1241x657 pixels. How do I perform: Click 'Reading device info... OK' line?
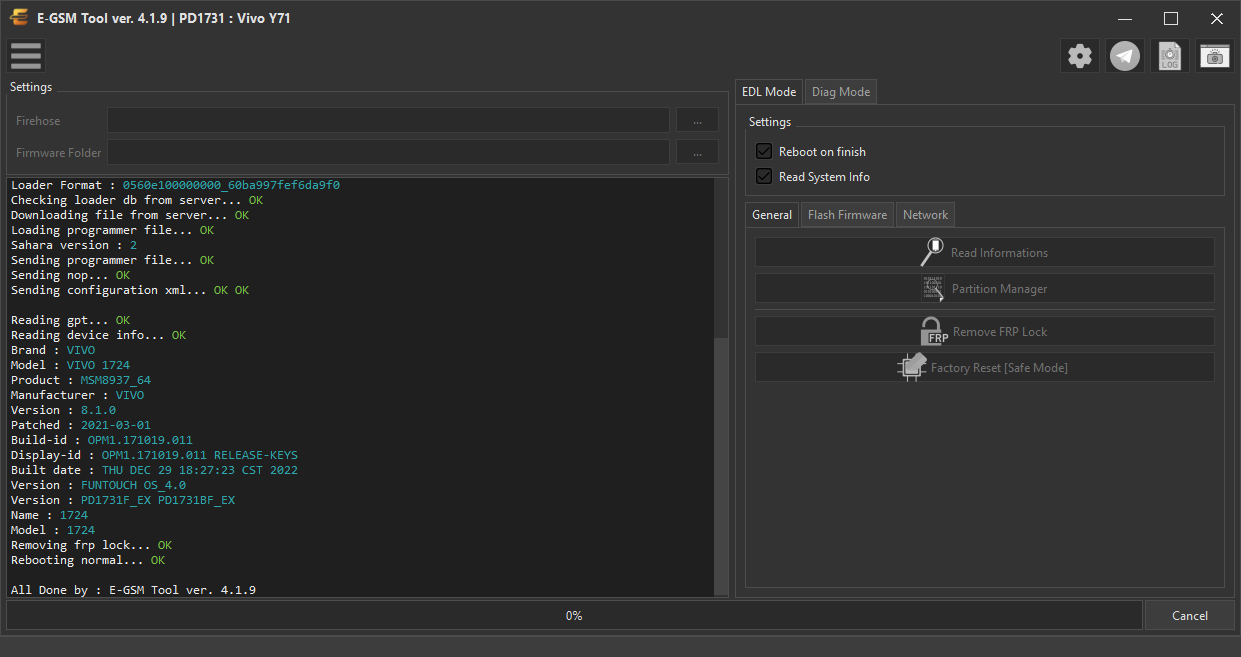tap(98, 335)
